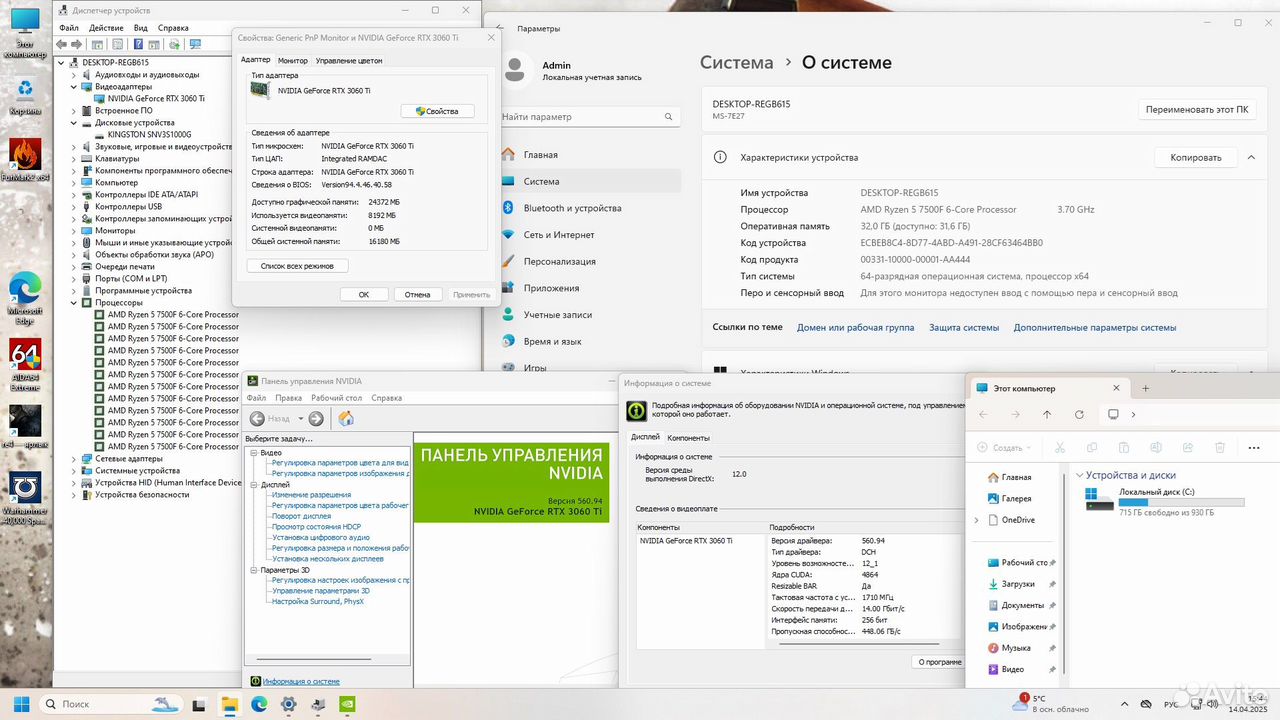Viewport: 1280px width, 720px height.
Task: Open the Защита системы link
Action: [964, 328]
